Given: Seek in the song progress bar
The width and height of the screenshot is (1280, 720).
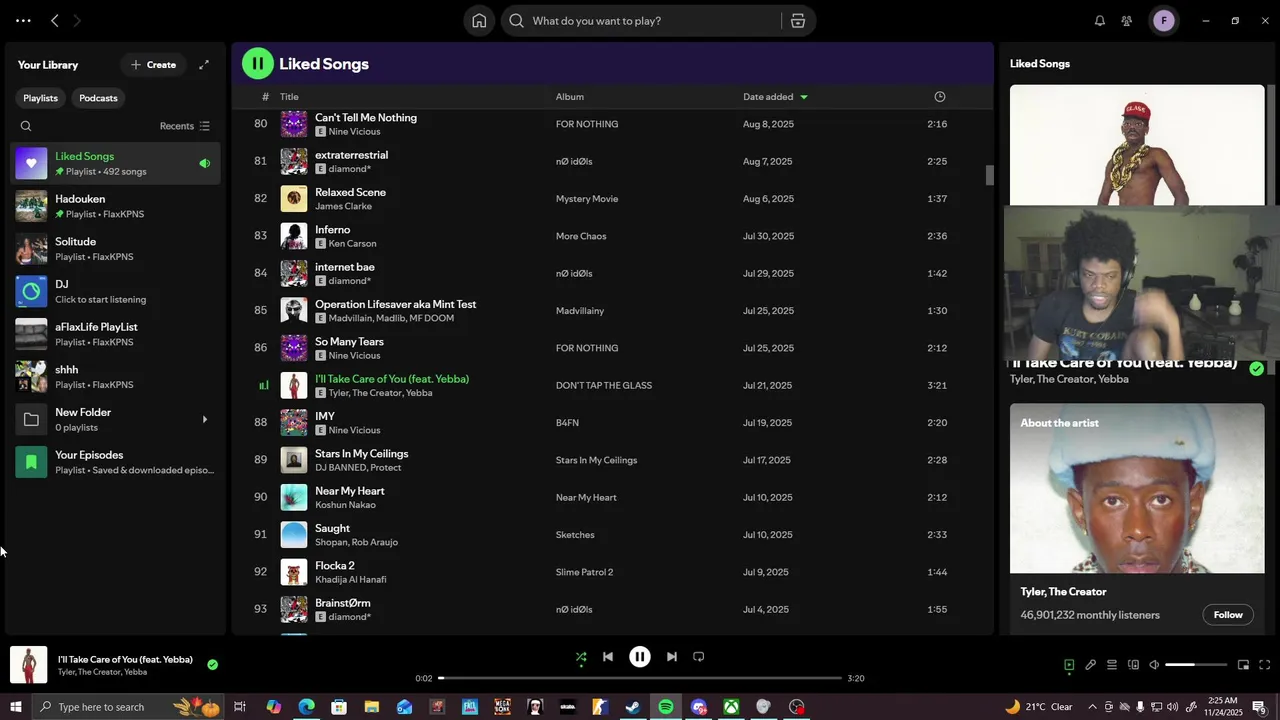Looking at the screenshot, I should 640,678.
